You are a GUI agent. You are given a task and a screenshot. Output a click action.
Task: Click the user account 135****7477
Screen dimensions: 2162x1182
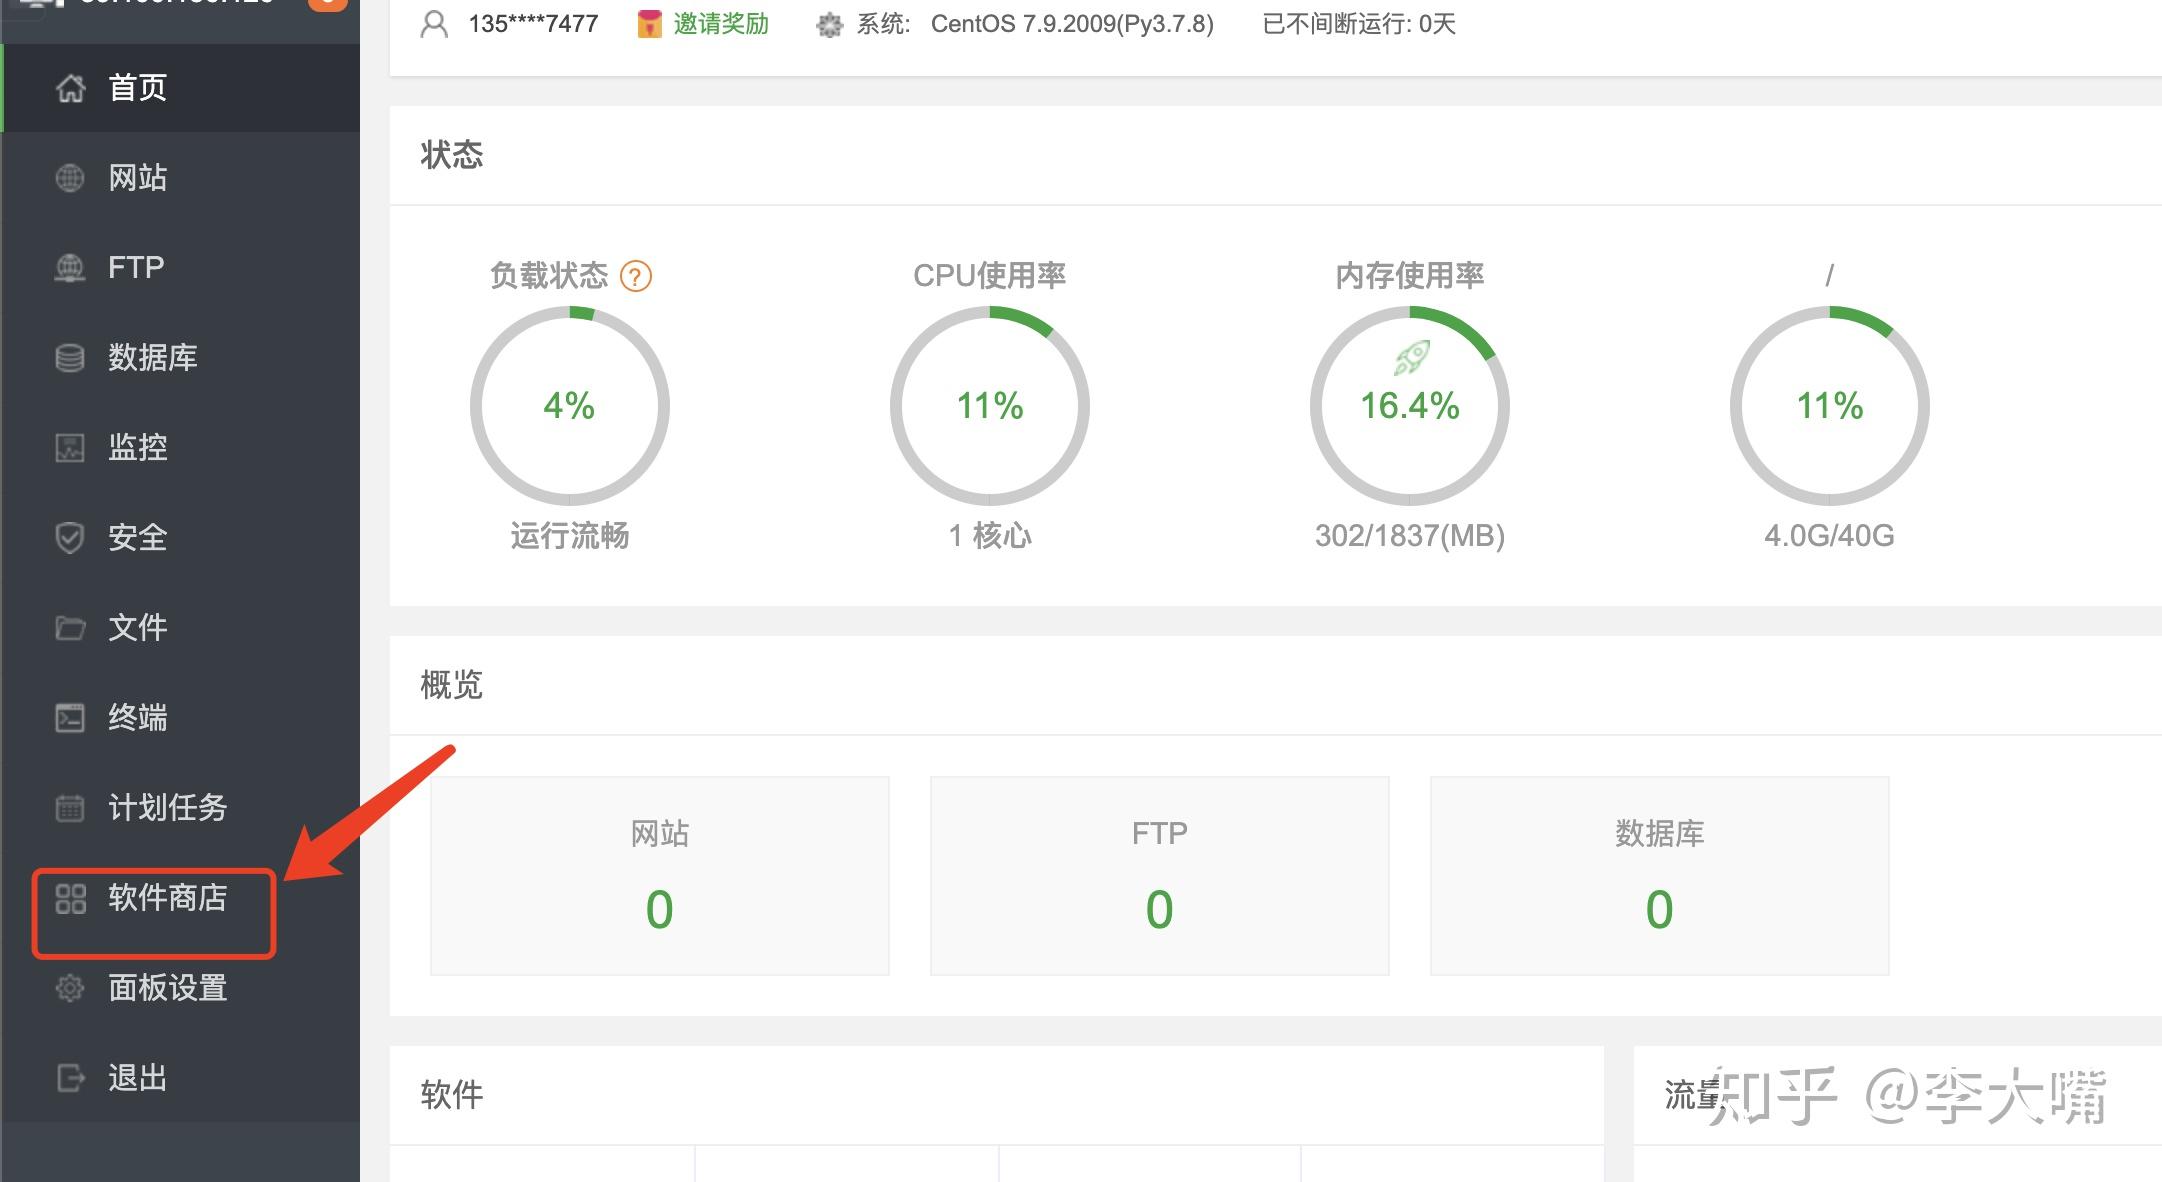pyautogui.click(x=532, y=24)
